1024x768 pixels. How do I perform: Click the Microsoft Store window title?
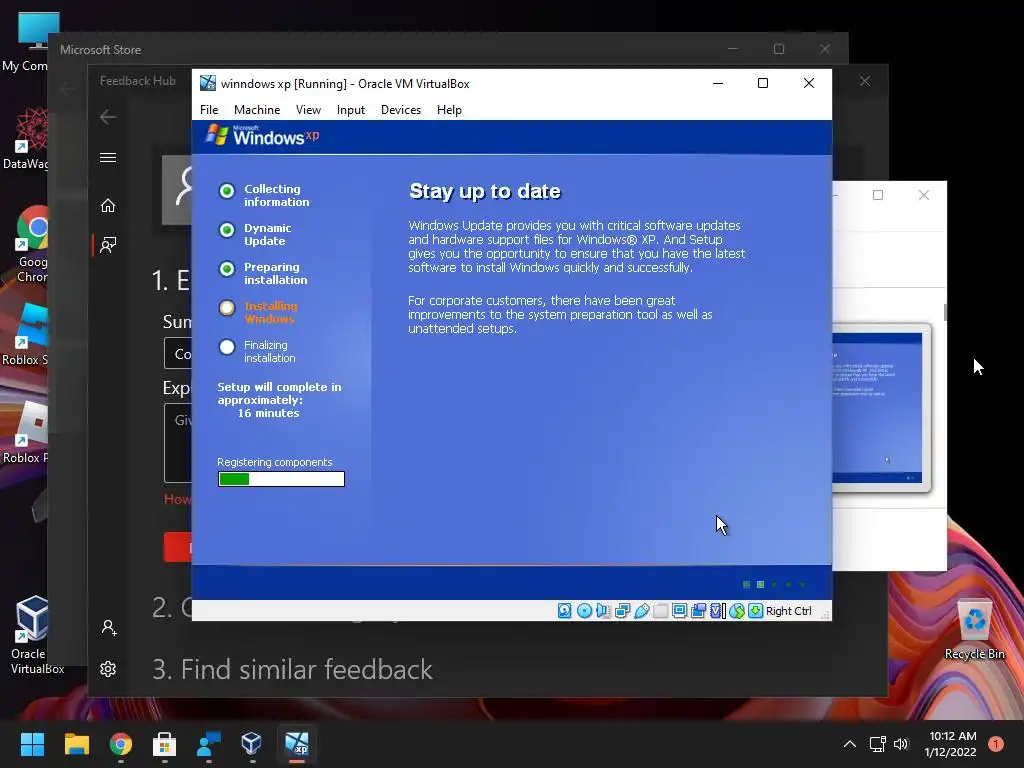click(101, 50)
